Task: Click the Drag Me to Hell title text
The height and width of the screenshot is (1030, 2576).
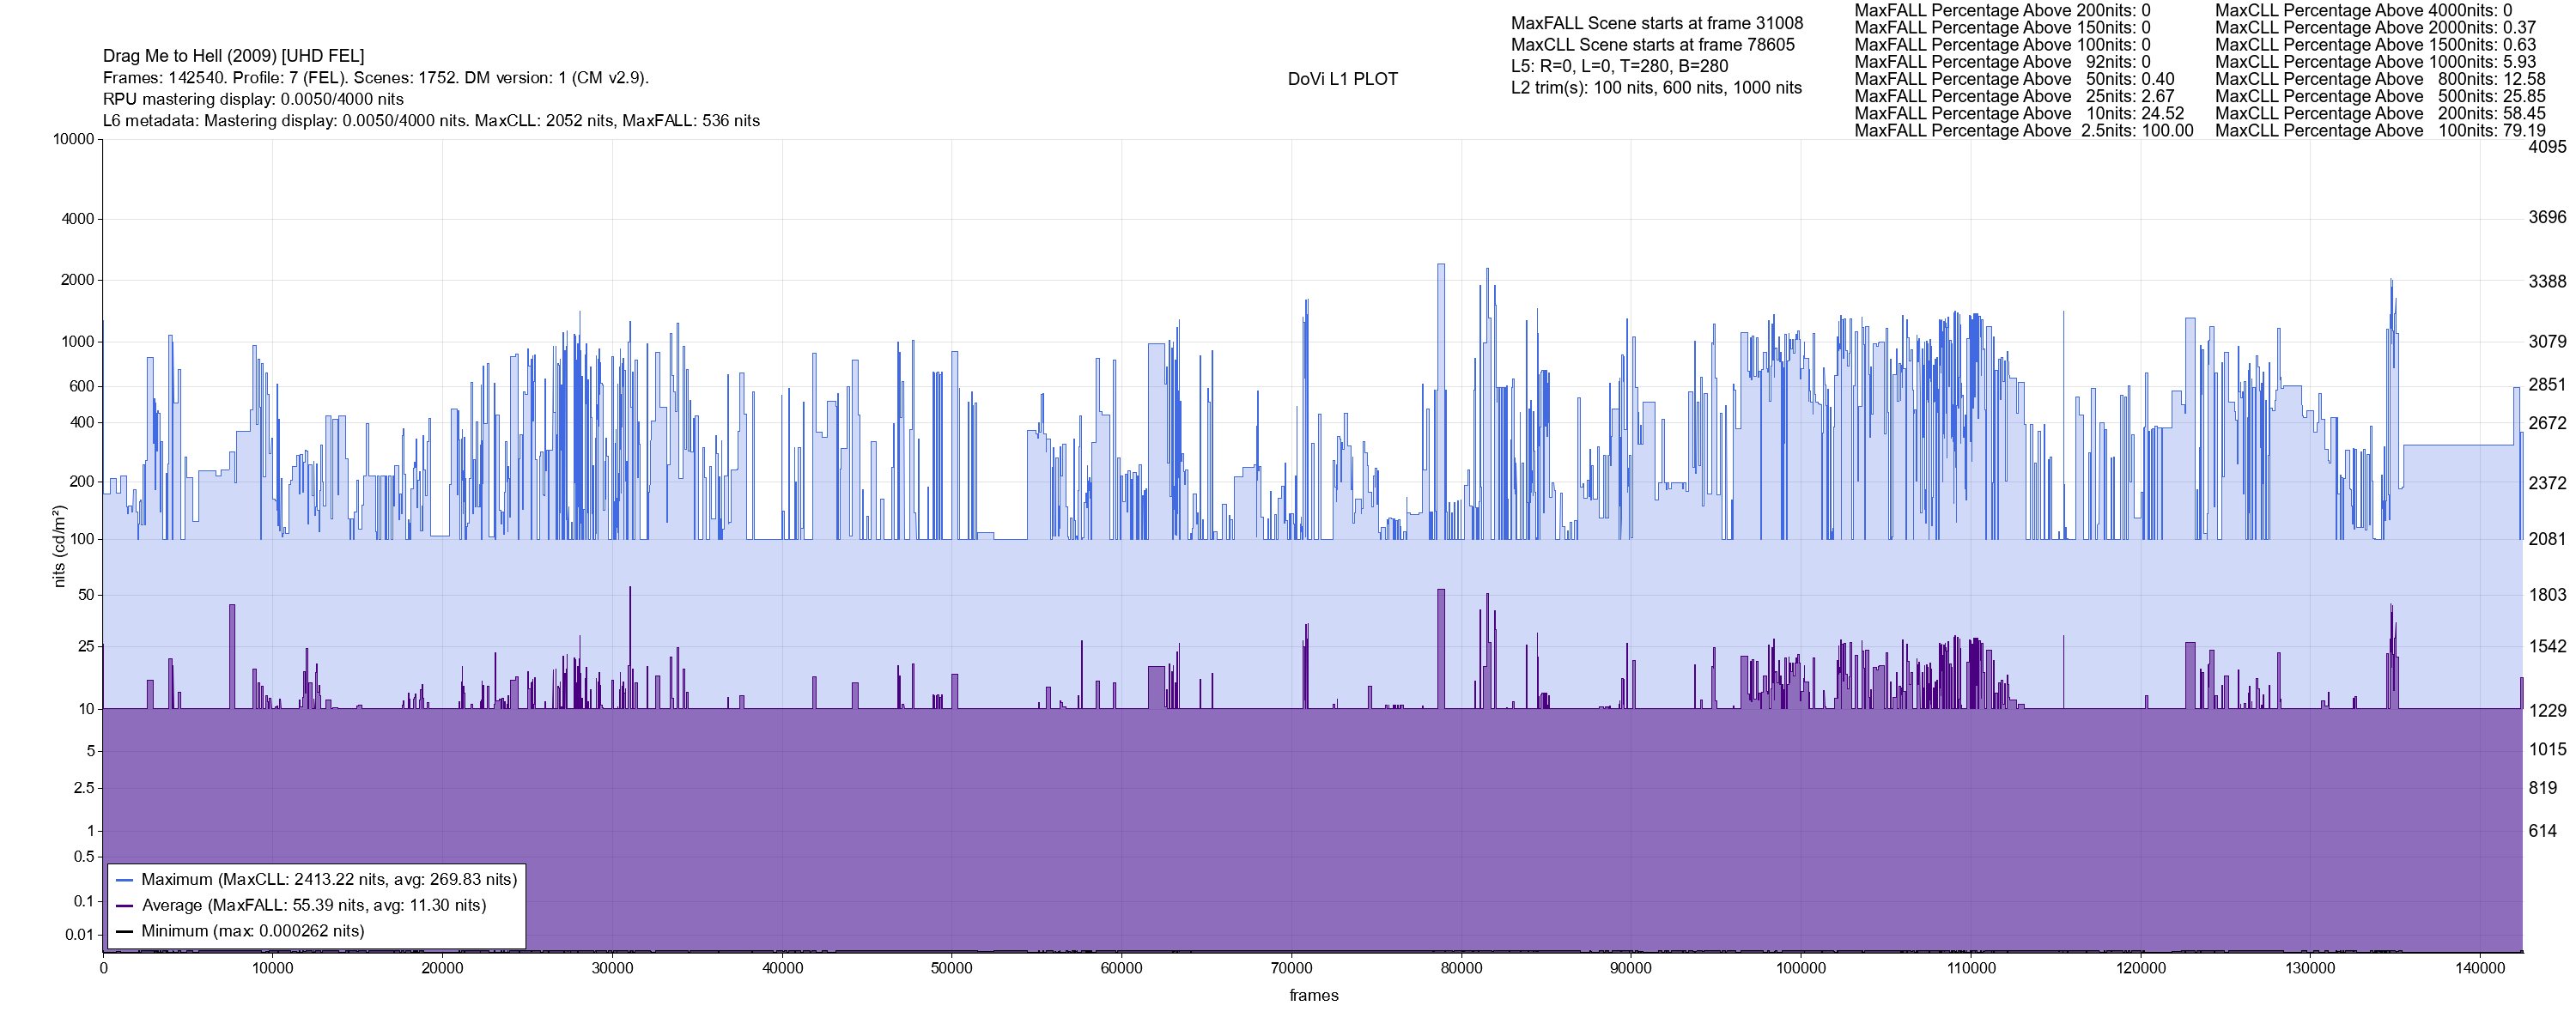Action: click(x=233, y=56)
